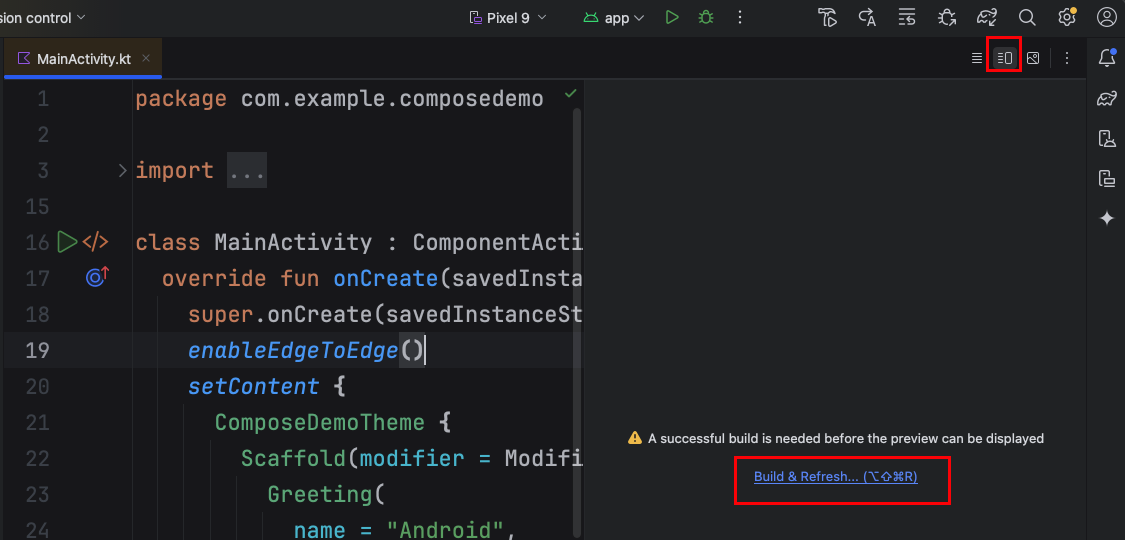Open Running Devices in the right sidebar

(x=1106, y=178)
